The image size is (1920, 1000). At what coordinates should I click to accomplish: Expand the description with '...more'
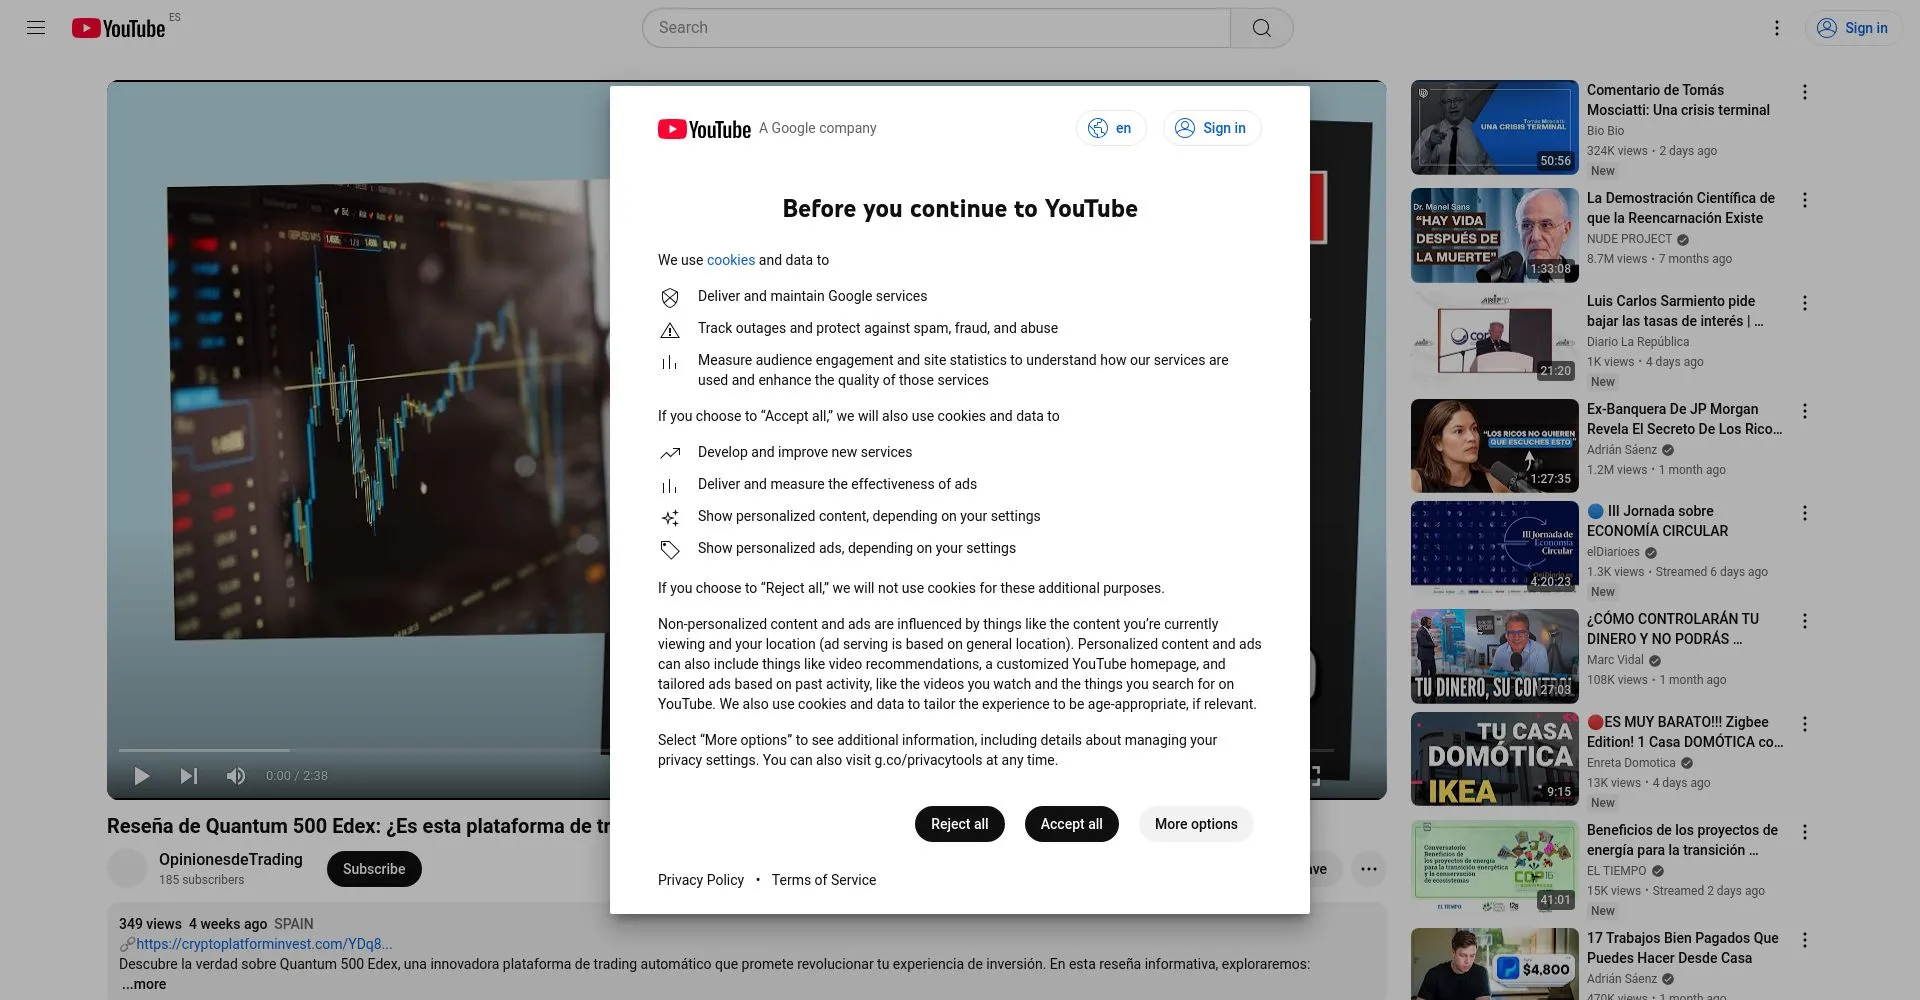(x=144, y=984)
